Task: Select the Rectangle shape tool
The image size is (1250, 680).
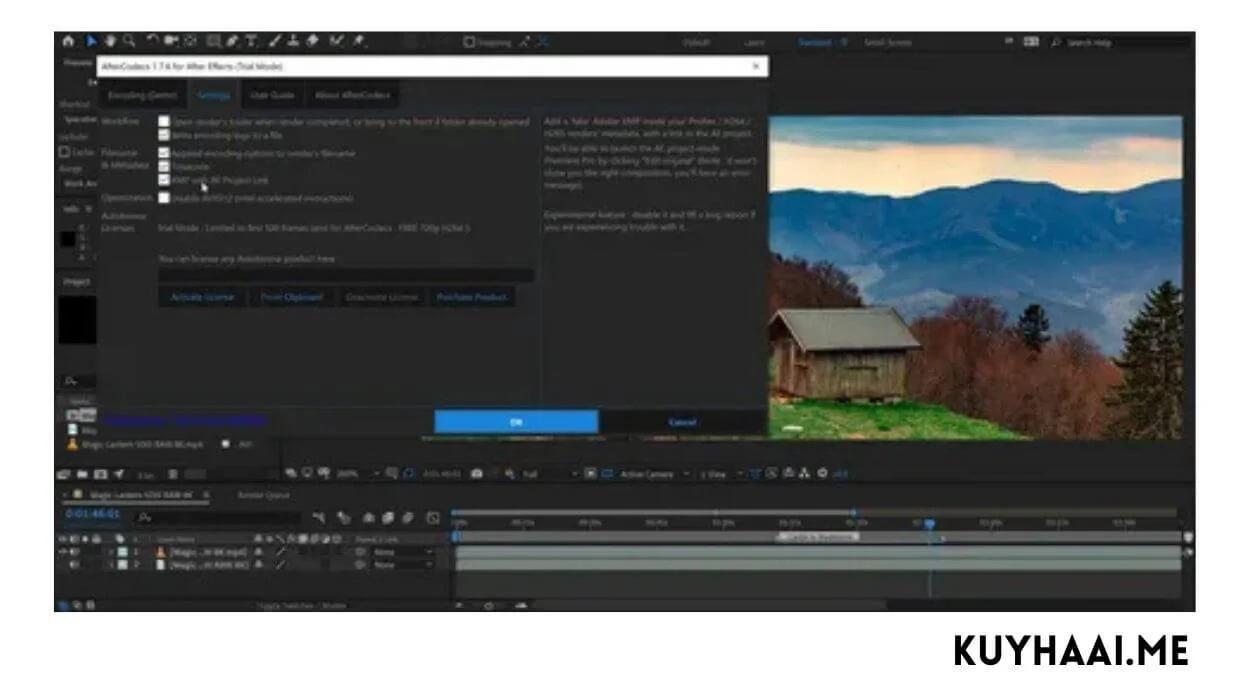Action: (213, 42)
